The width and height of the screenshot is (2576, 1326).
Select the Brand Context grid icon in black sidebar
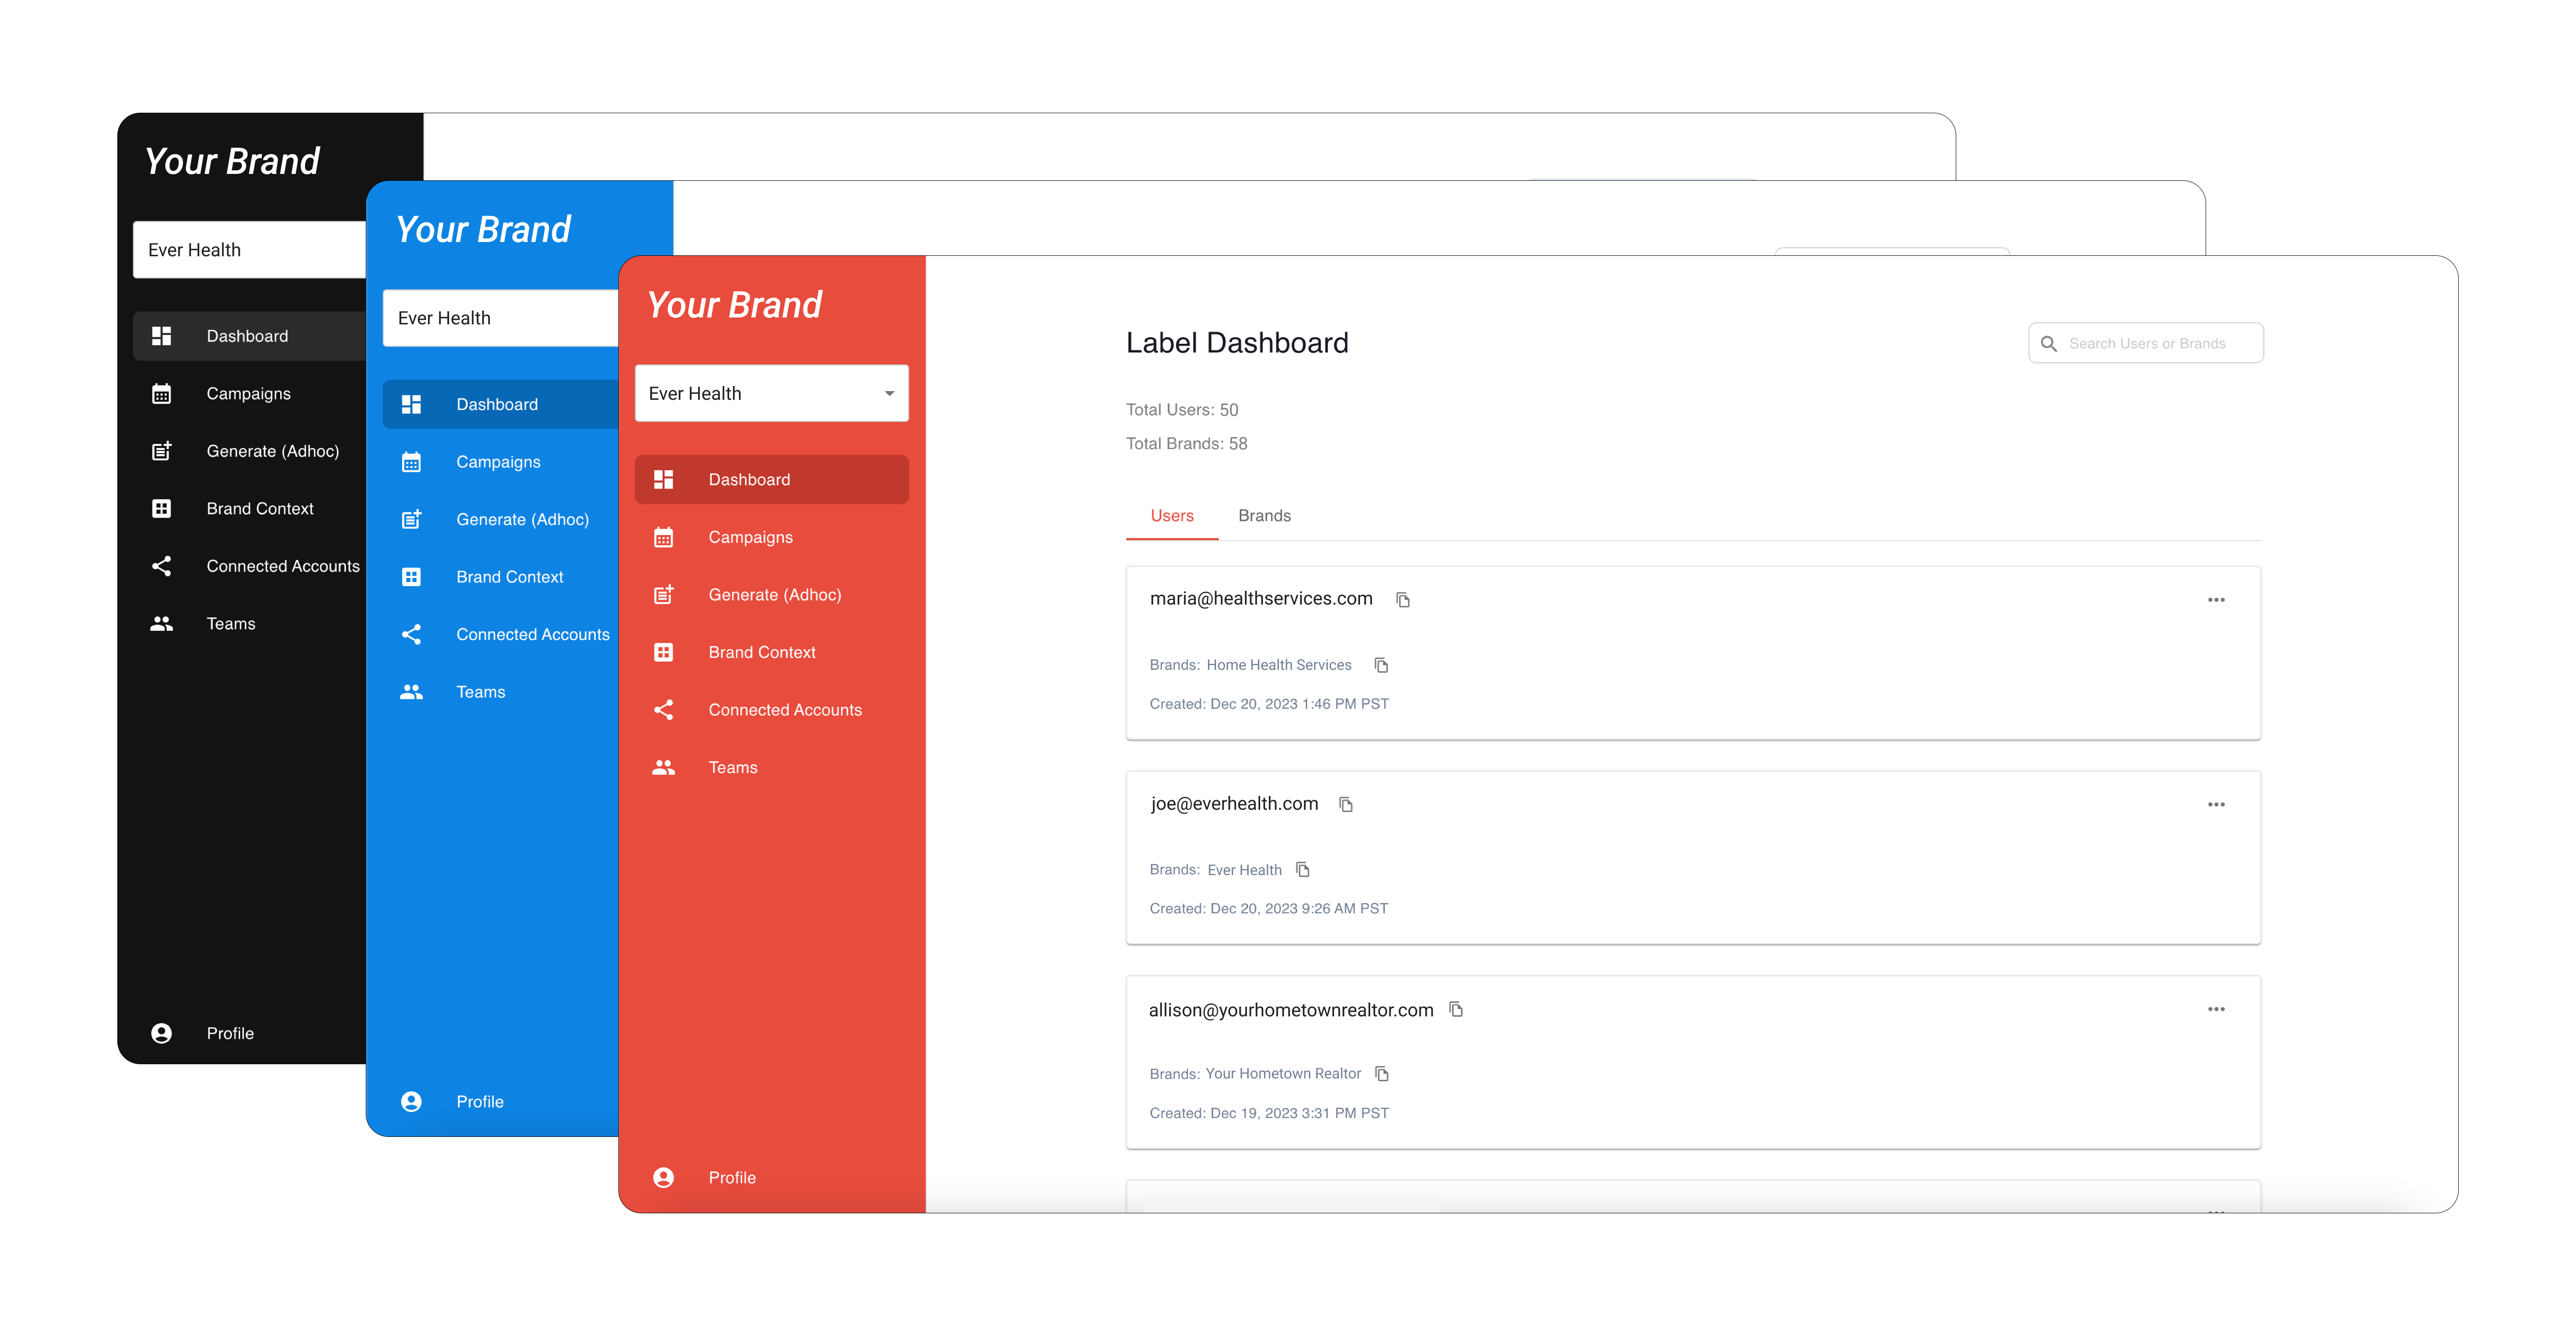162,508
